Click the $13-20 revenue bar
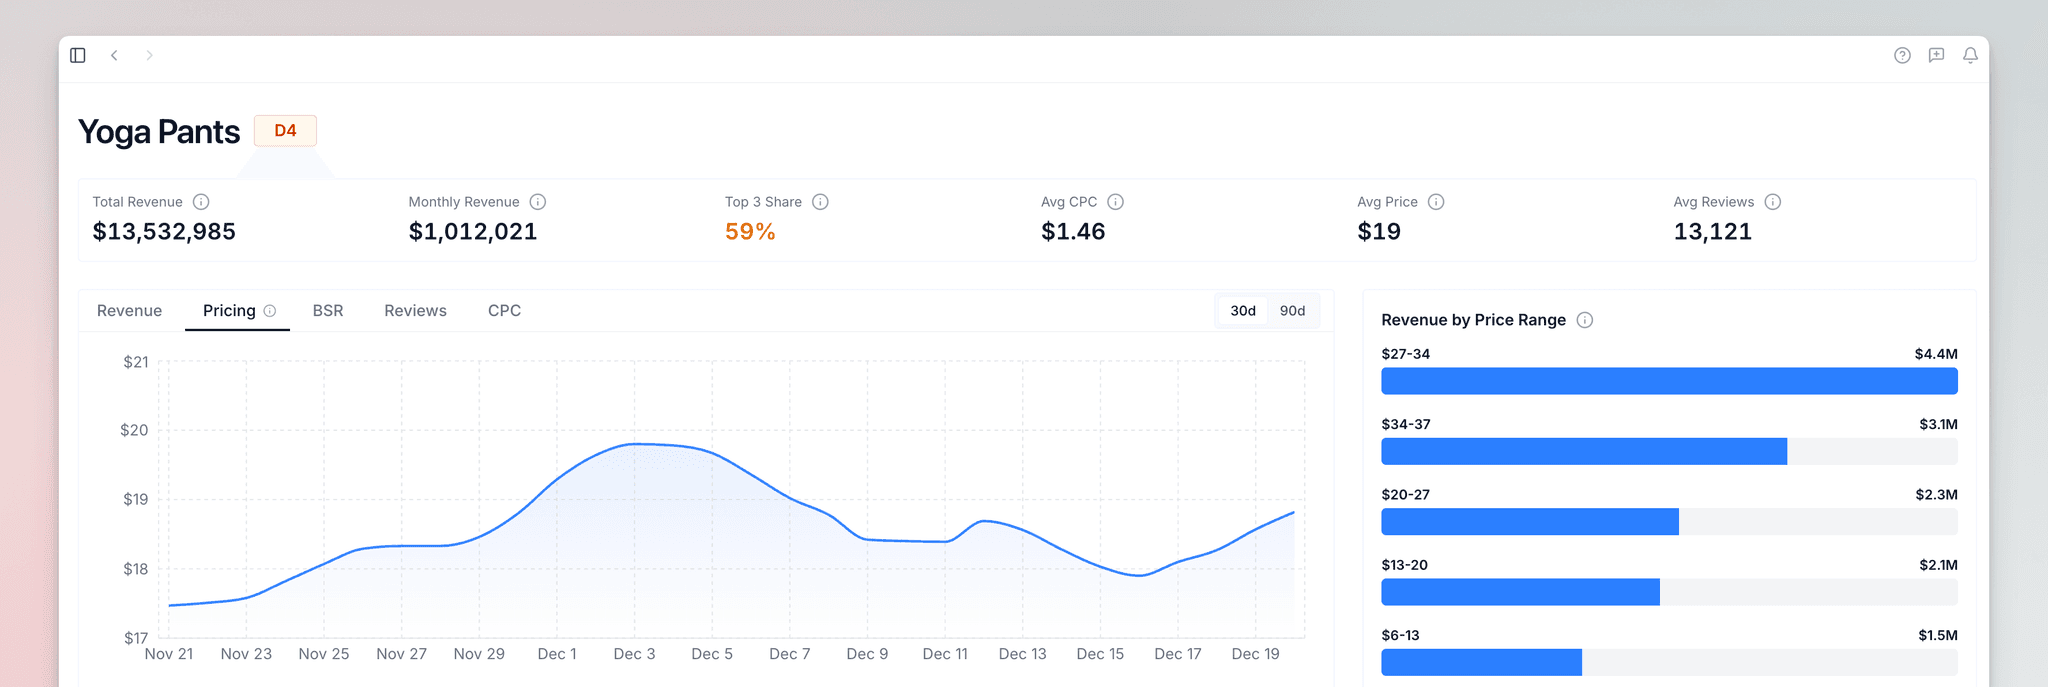 coord(1520,592)
